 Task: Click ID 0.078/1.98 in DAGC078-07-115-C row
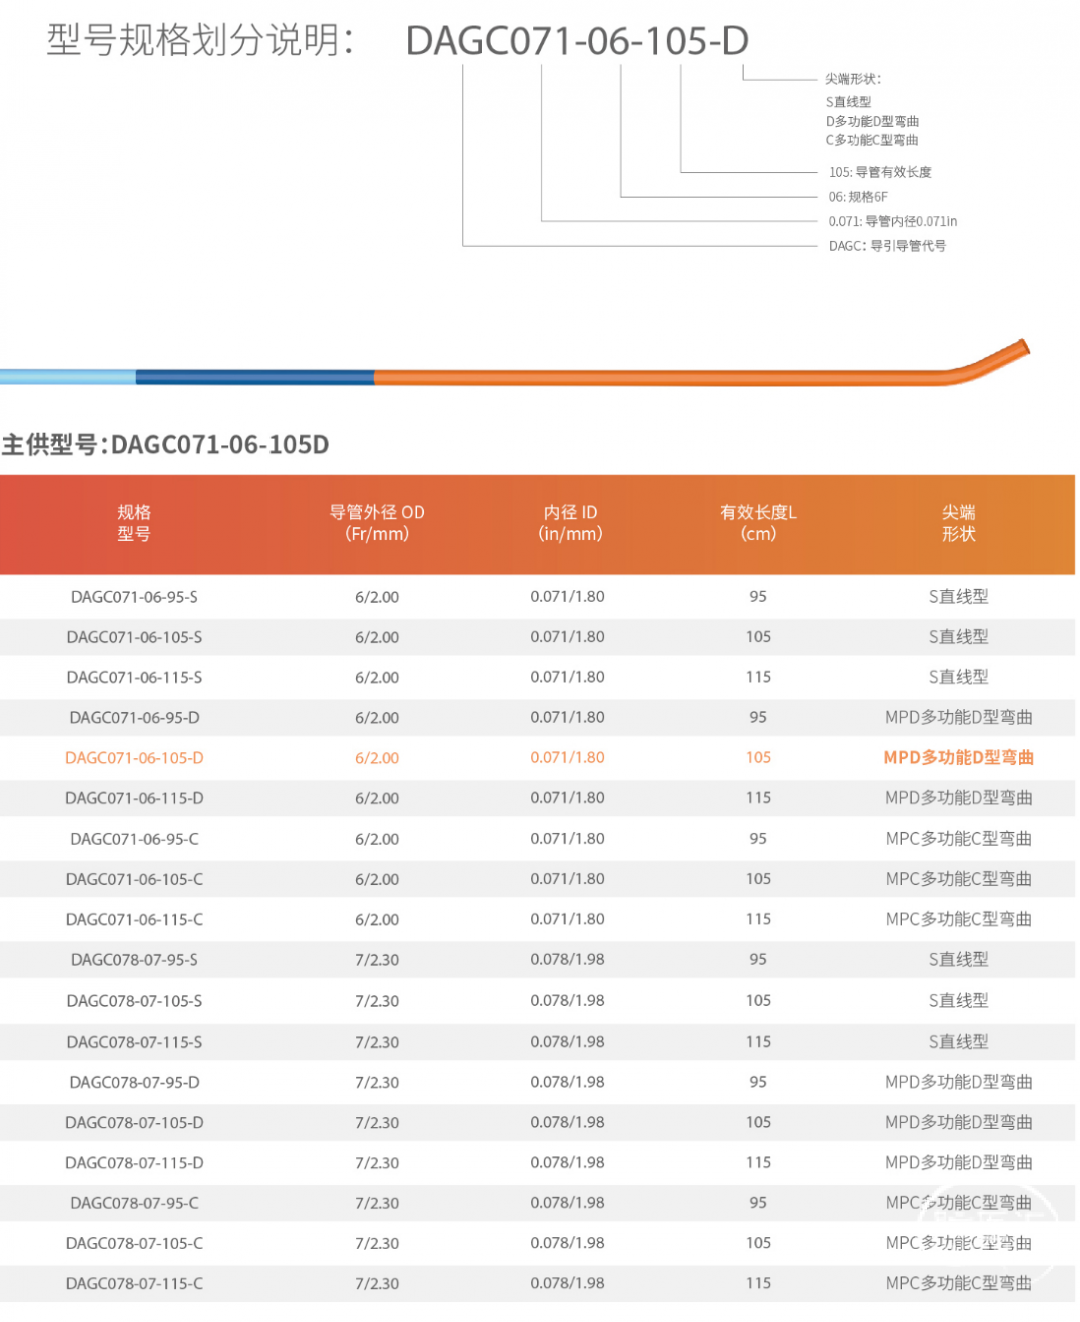(567, 1283)
